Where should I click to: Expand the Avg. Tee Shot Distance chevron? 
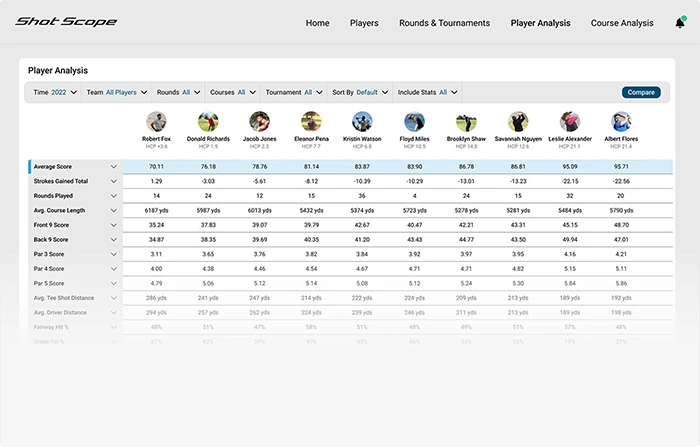pyautogui.click(x=113, y=298)
